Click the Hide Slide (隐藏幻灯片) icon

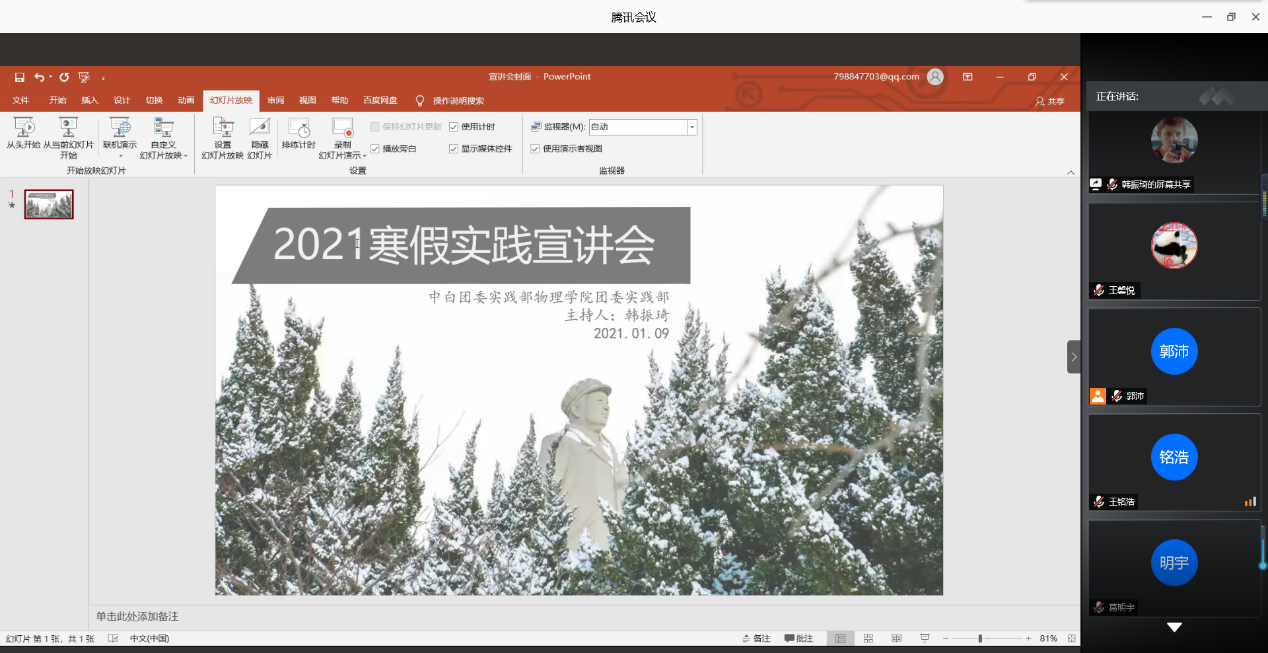click(260, 135)
